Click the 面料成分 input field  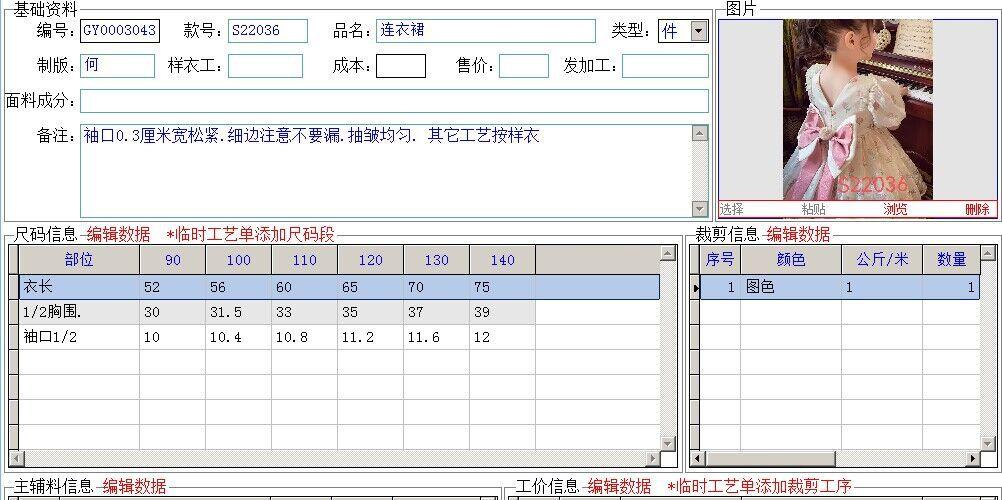[x=394, y=101]
